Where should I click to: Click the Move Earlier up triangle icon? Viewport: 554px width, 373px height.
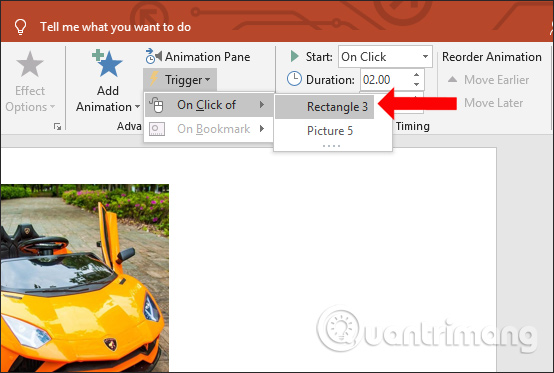[452, 79]
